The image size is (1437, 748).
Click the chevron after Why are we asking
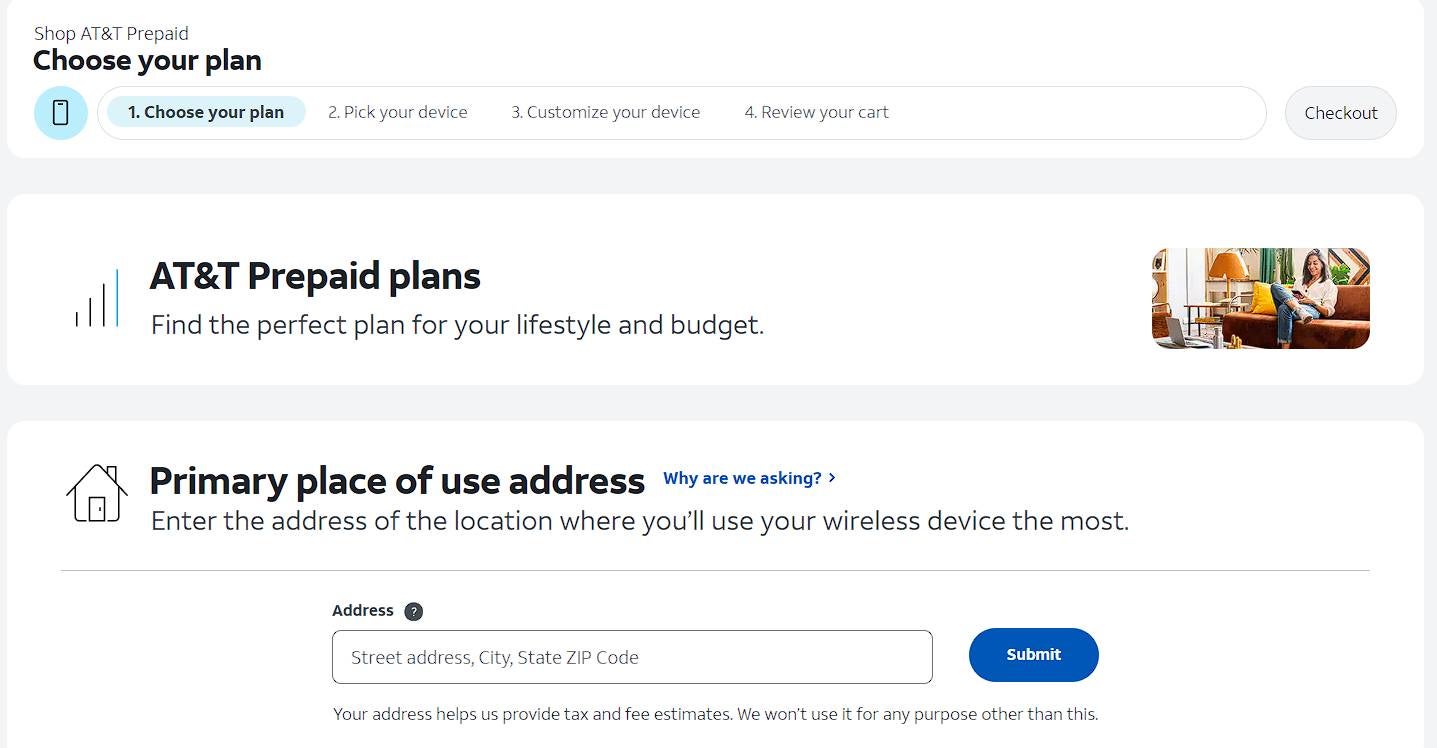(831, 478)
